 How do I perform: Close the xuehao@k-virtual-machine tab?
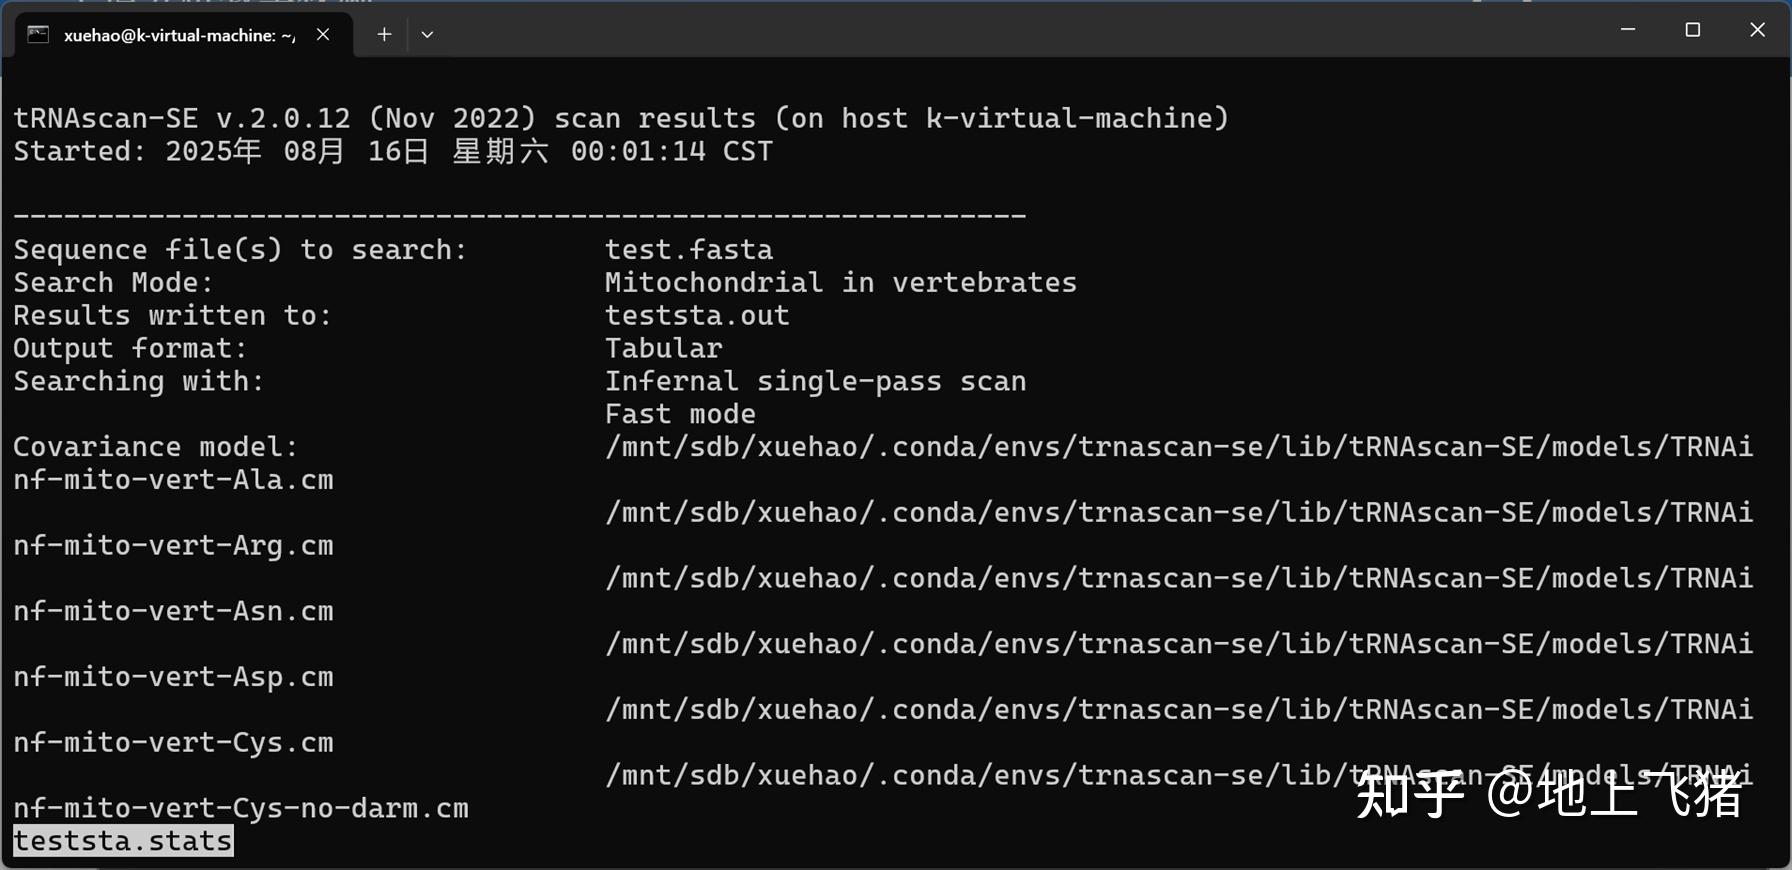[x=322, y=33]
